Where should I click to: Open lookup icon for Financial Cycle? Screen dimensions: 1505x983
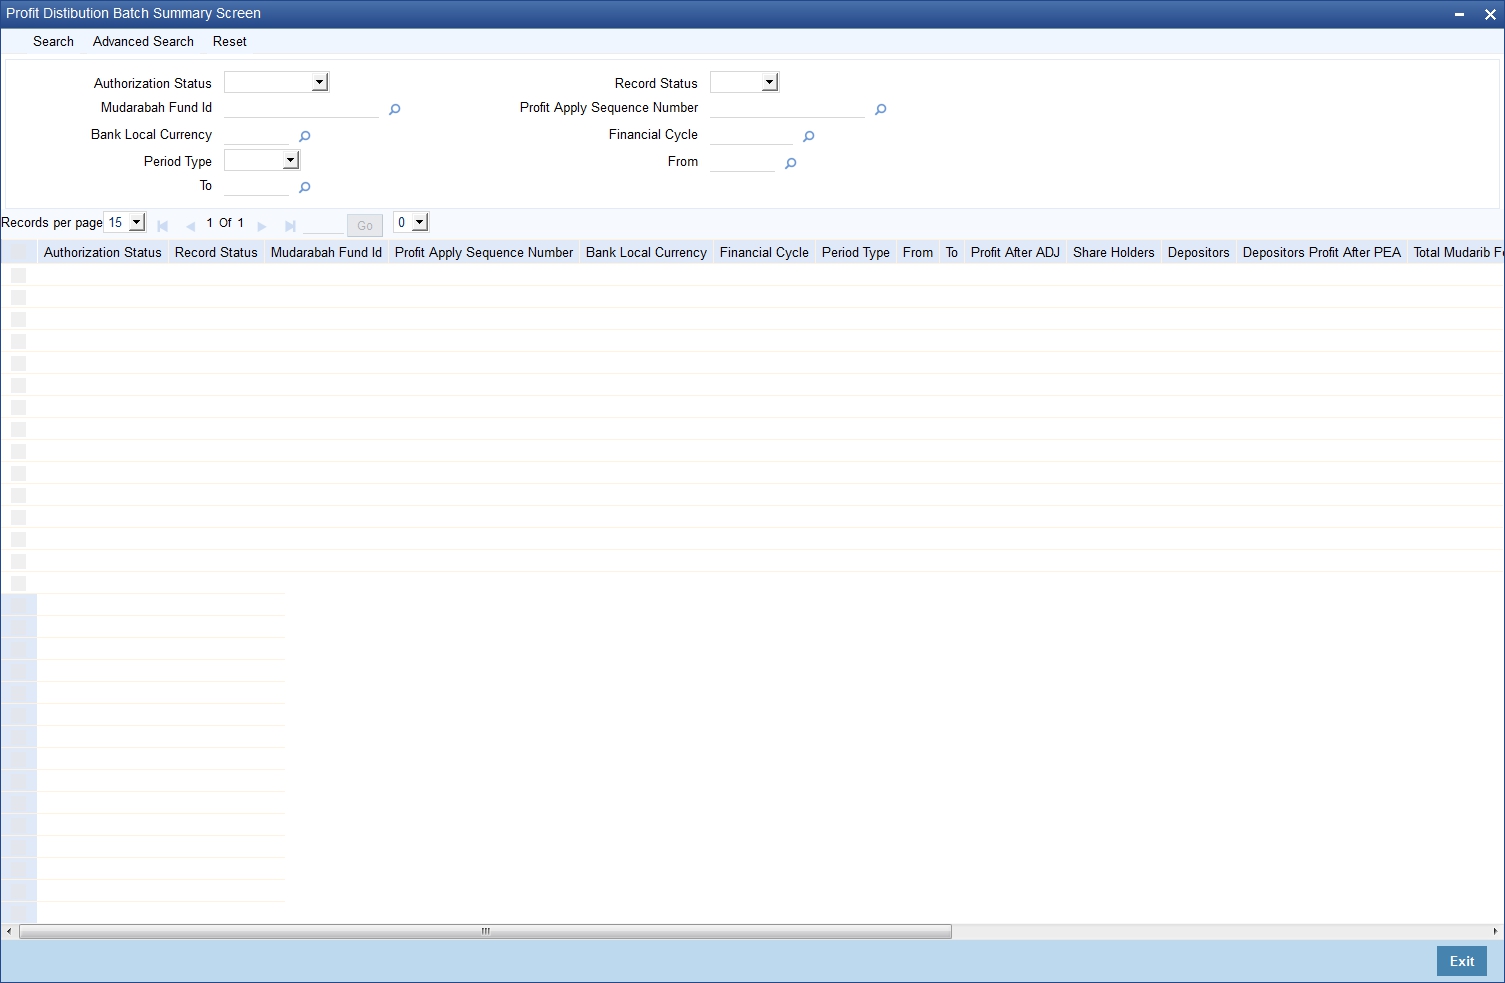[808, 136]
